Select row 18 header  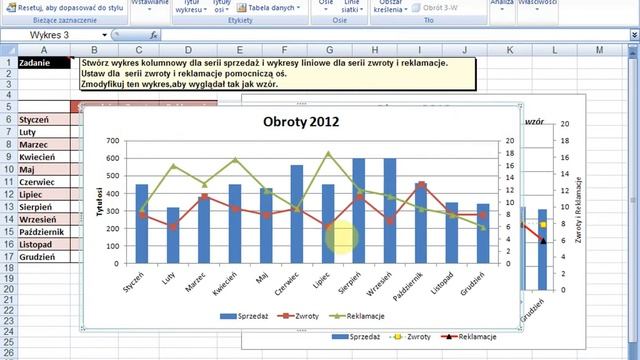coord(9,268)
